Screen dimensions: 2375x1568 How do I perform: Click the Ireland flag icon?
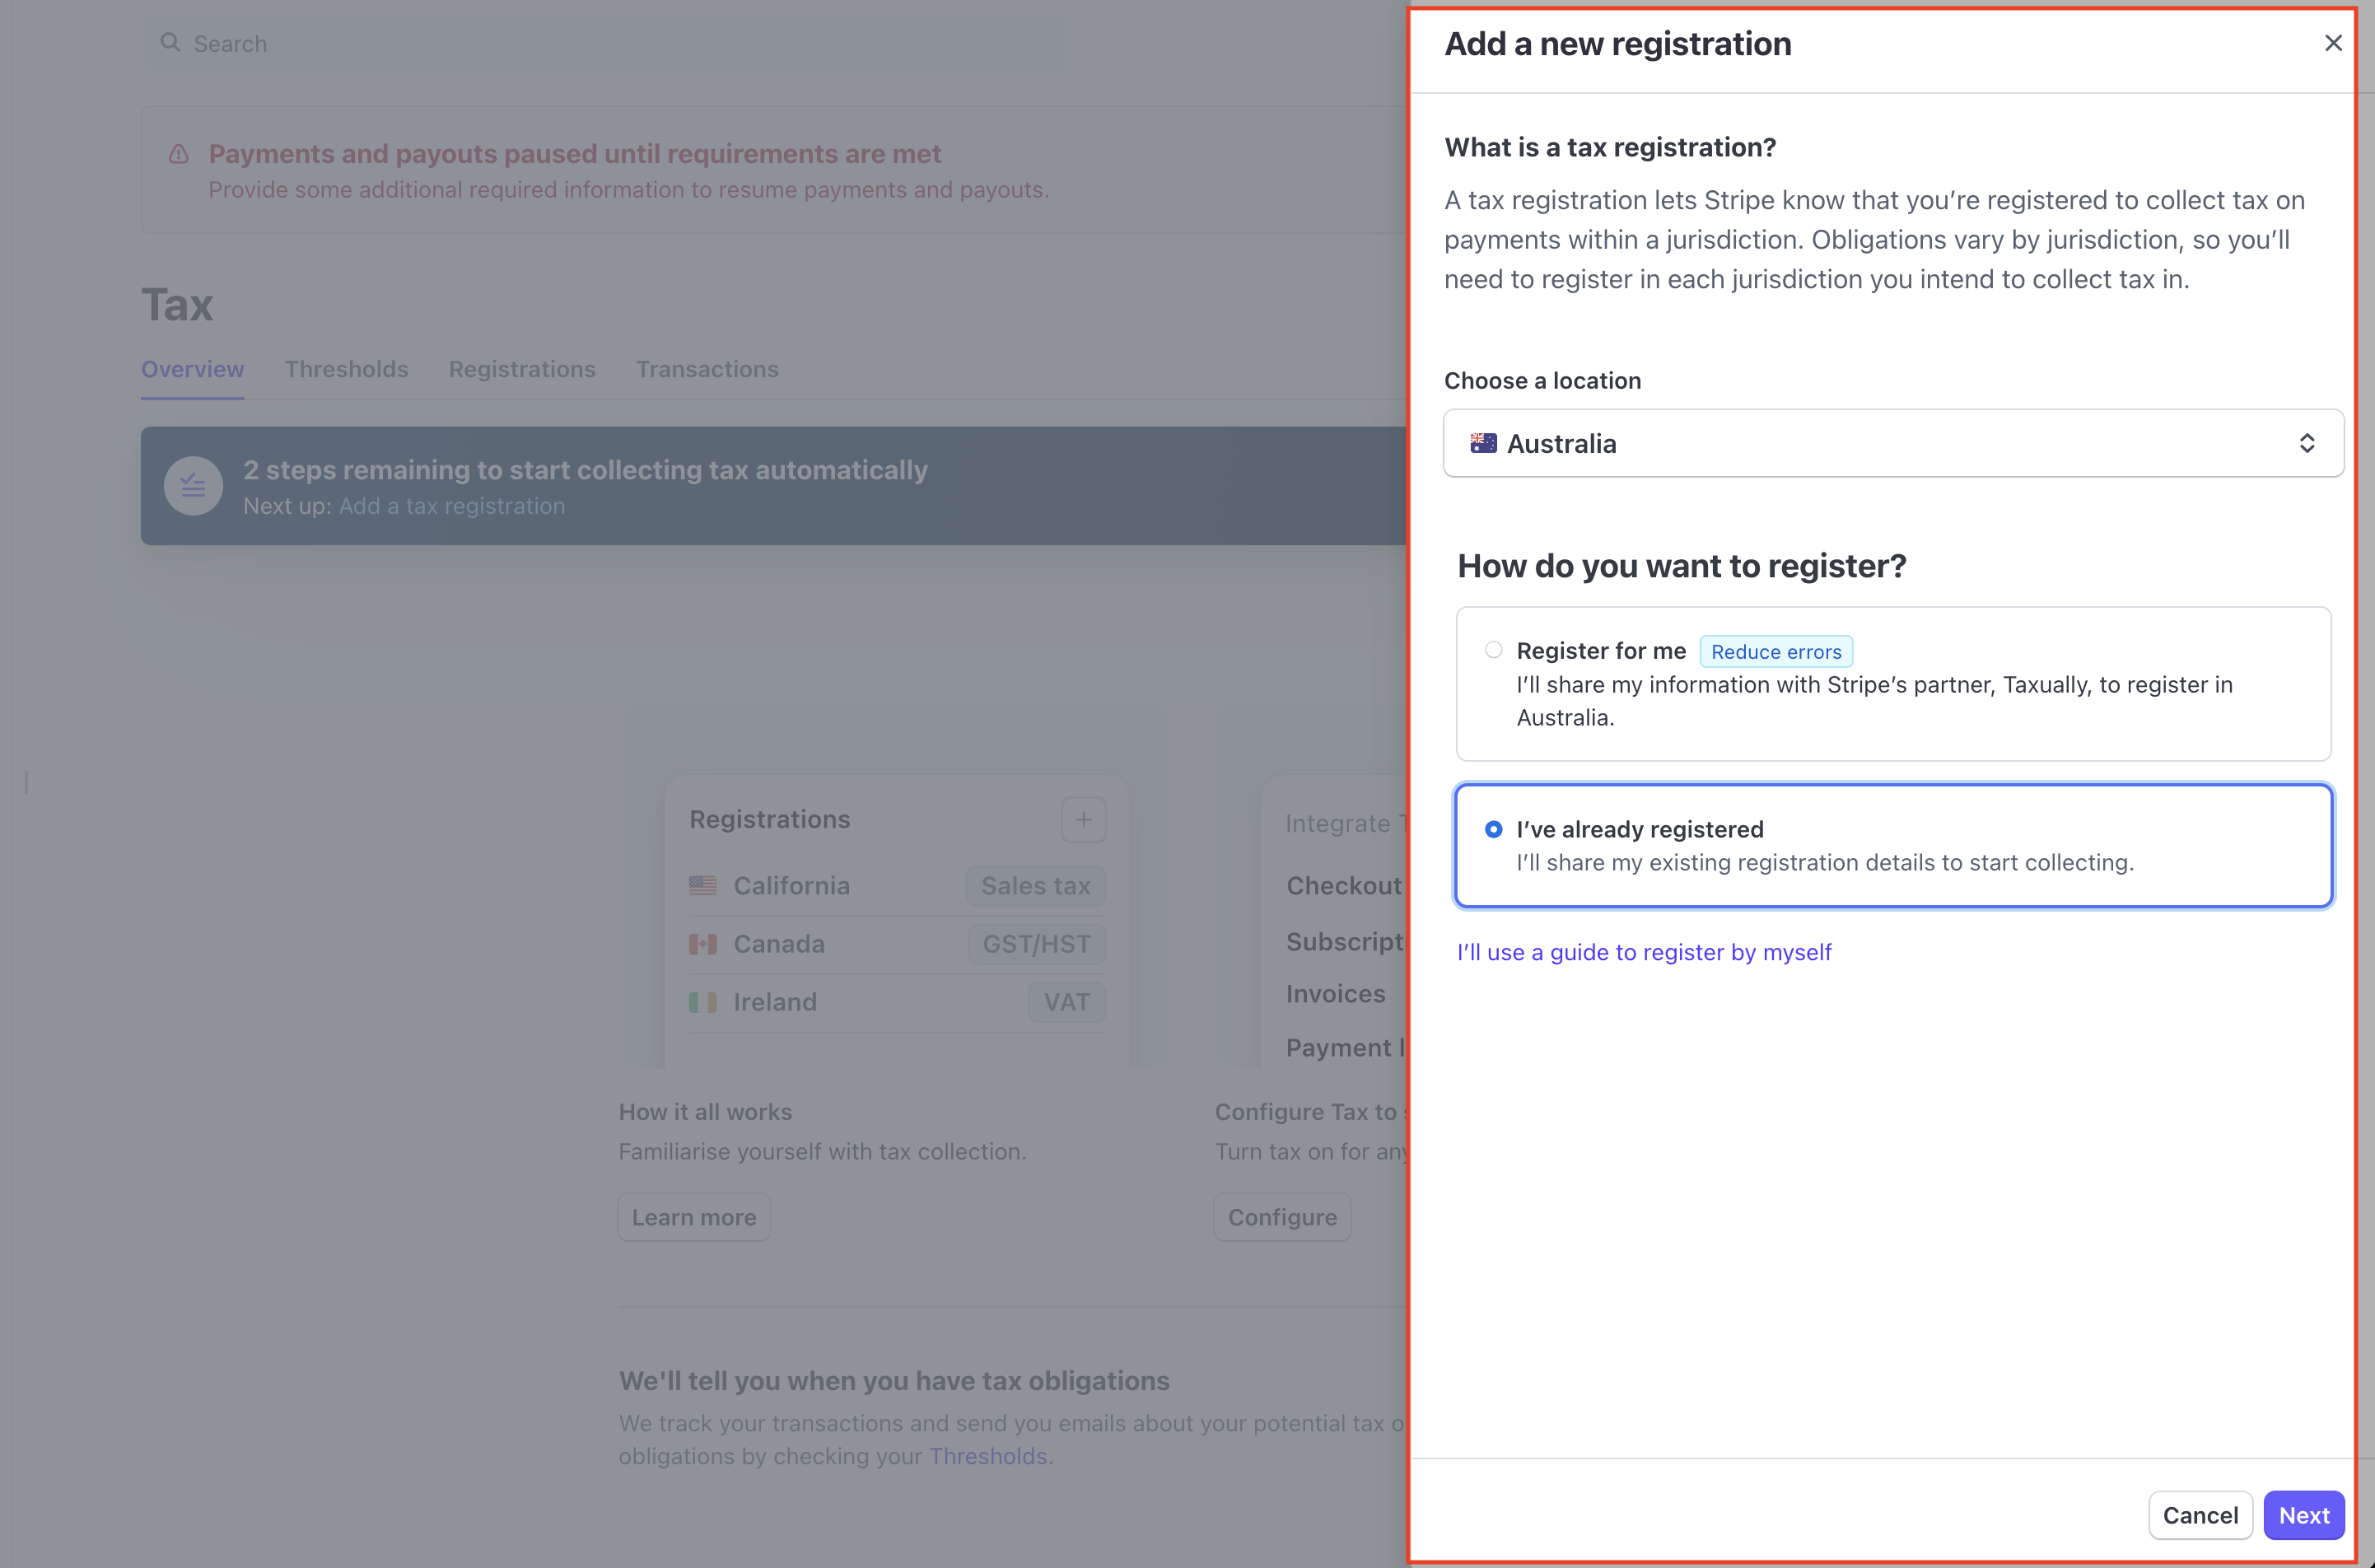(703, 1002)
